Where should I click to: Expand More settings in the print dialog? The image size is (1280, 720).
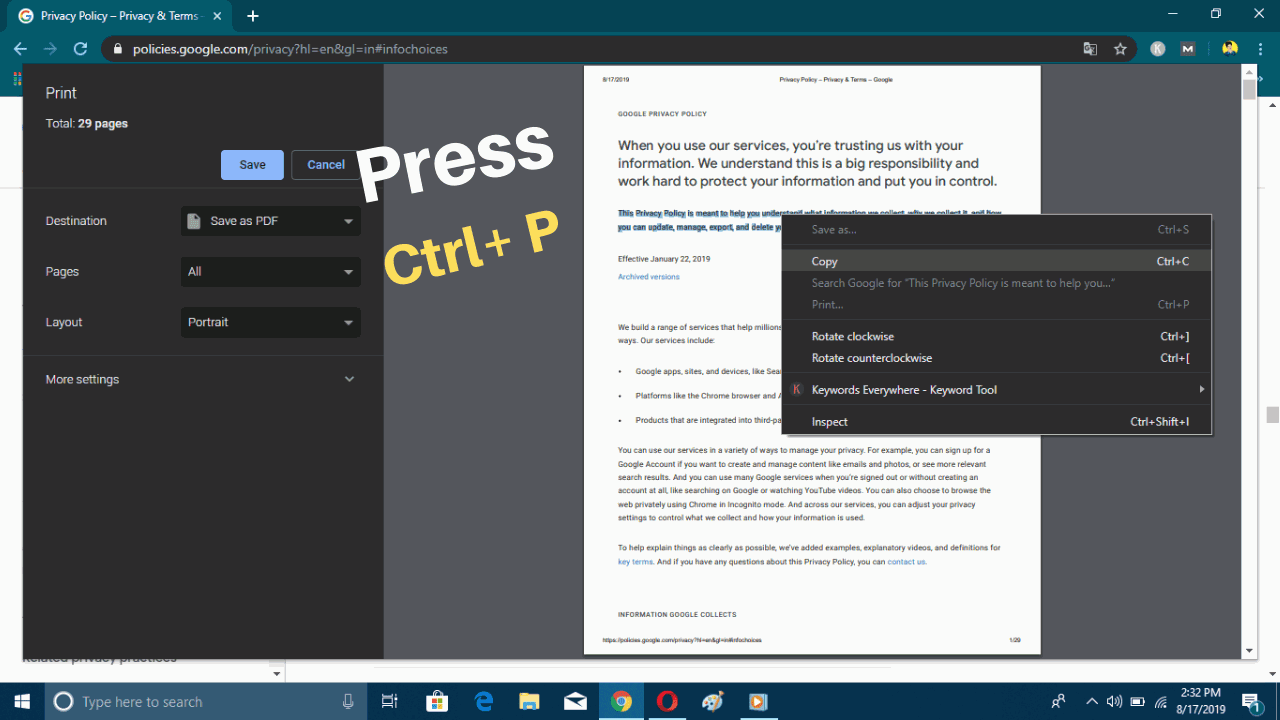coord(198,379)
